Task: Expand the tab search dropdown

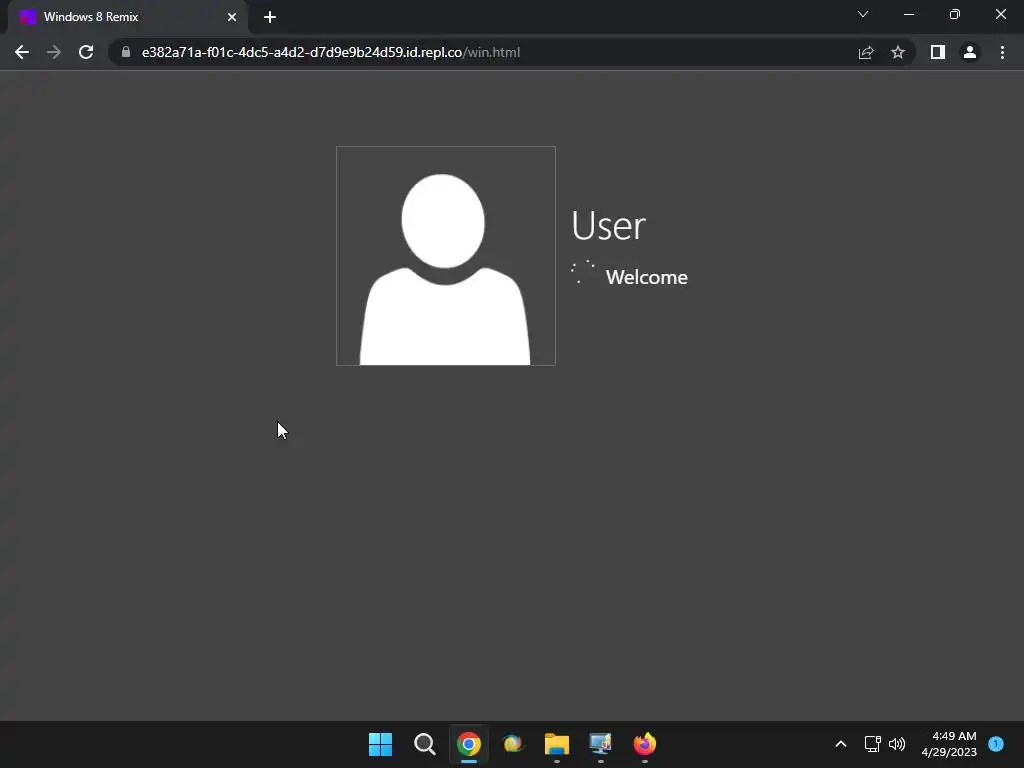Action: pos(863,14)
